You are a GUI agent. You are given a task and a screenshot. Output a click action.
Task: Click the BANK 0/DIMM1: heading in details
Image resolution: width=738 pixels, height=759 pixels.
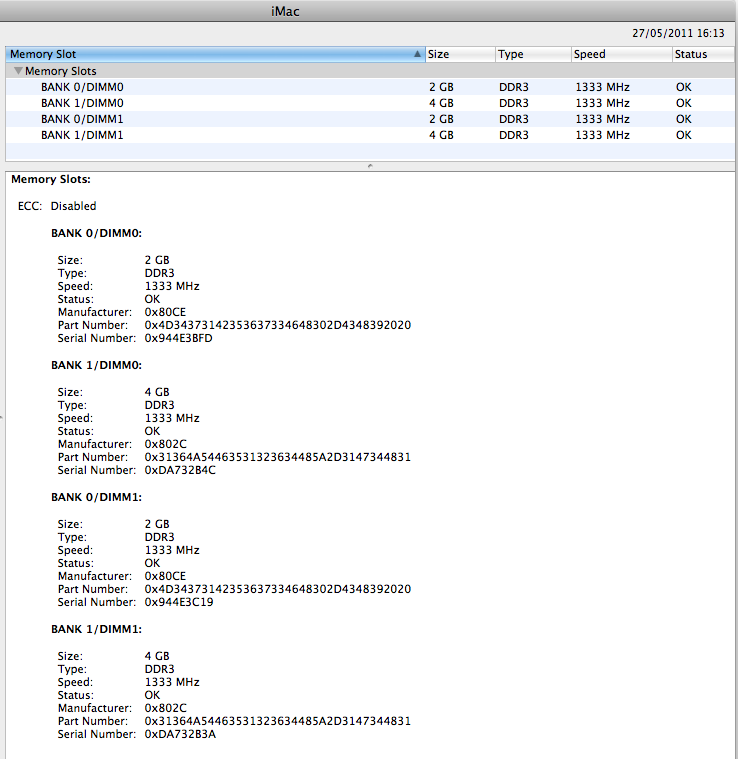[x=96, y=498]
